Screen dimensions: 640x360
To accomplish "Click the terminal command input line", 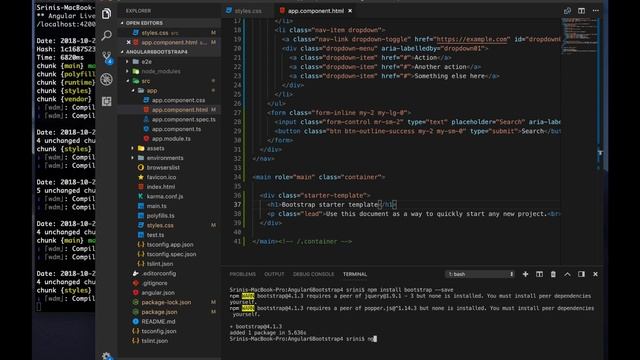I will [x=303, y=339].
